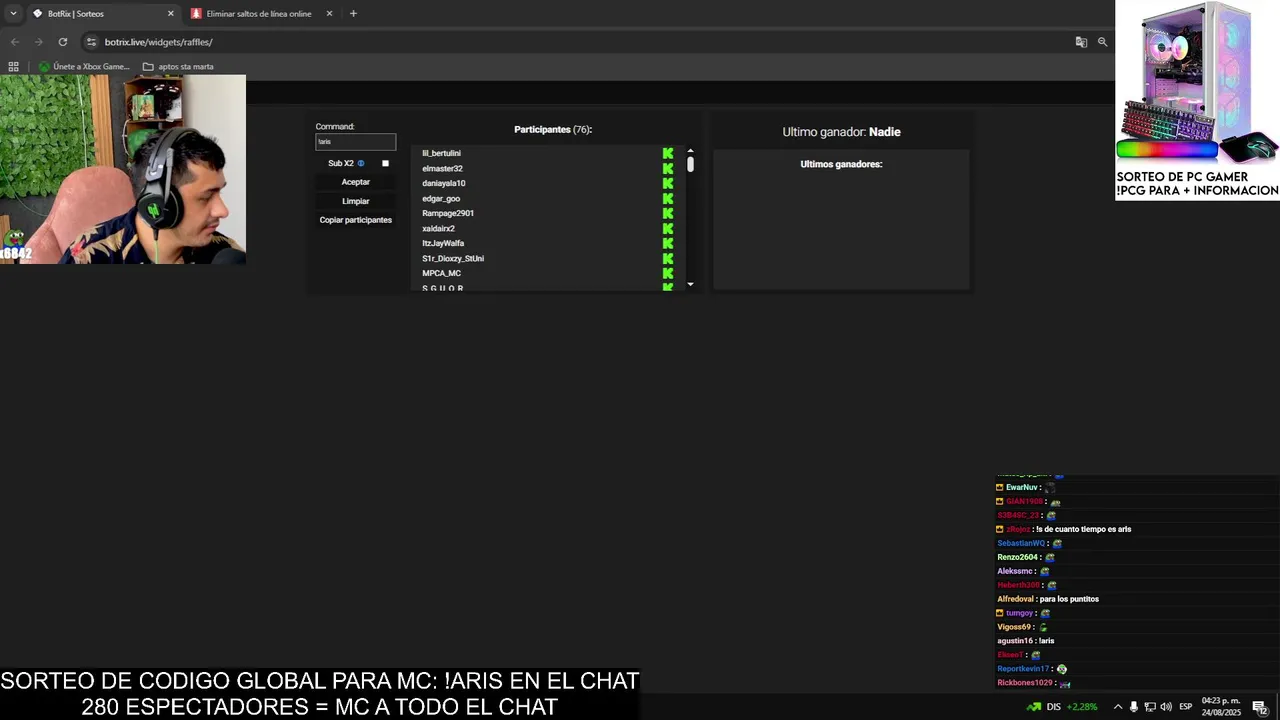Click Kick icon beside ItzJayWalfa
Screen dimensions: 1280x720
[x=668, y=243]
